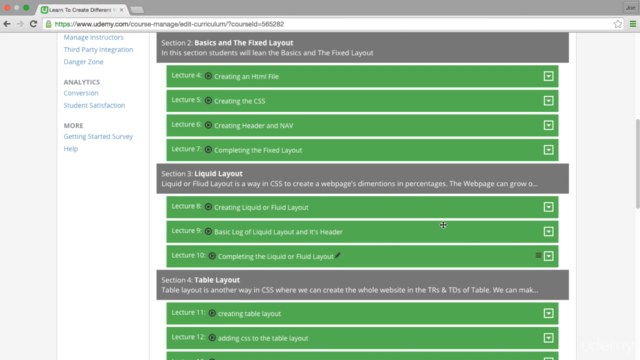This screenshot has width=640, height=360.
Task: Open the Help link in the sidebar
Action: (x=71, y=149)
